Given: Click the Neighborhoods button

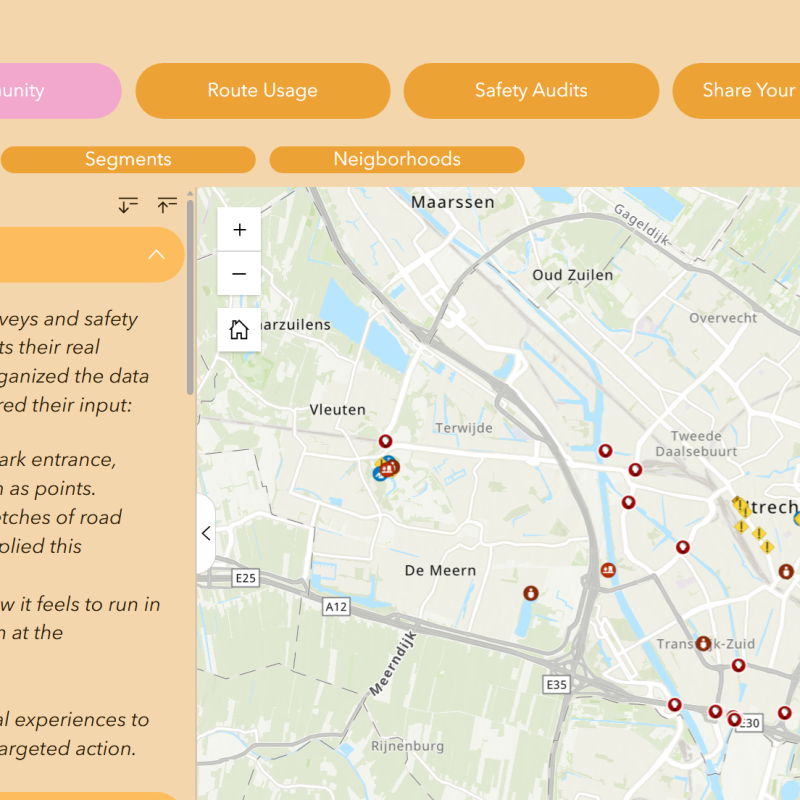Looking at the screenshot, I should click(397, 160).
